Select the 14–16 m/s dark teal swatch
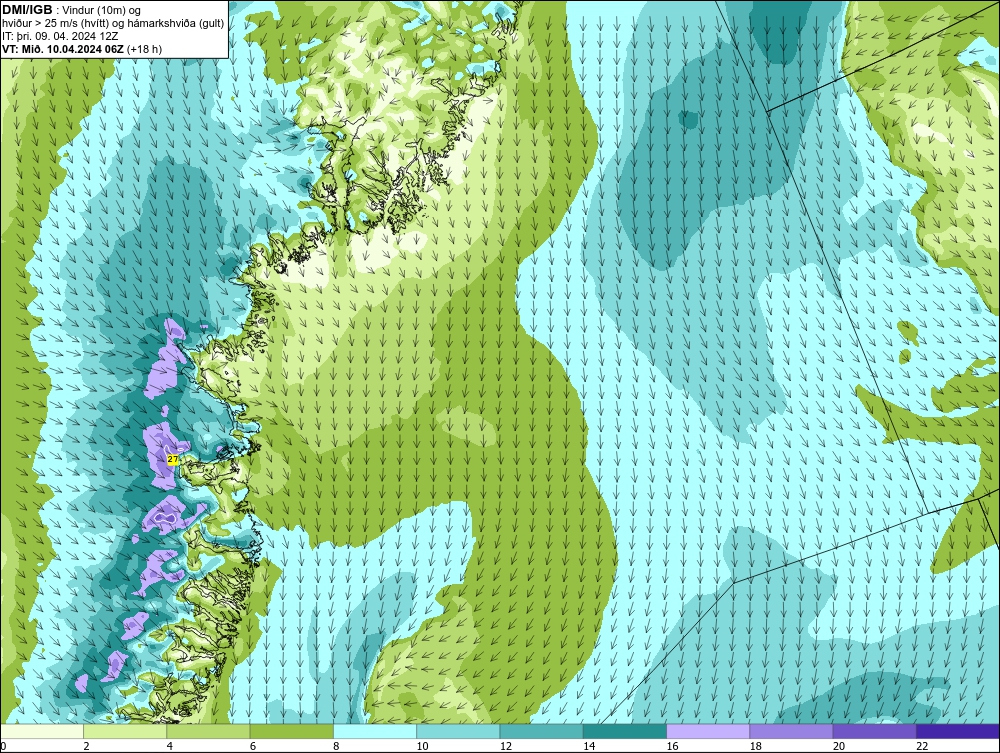 click(625, 731)
